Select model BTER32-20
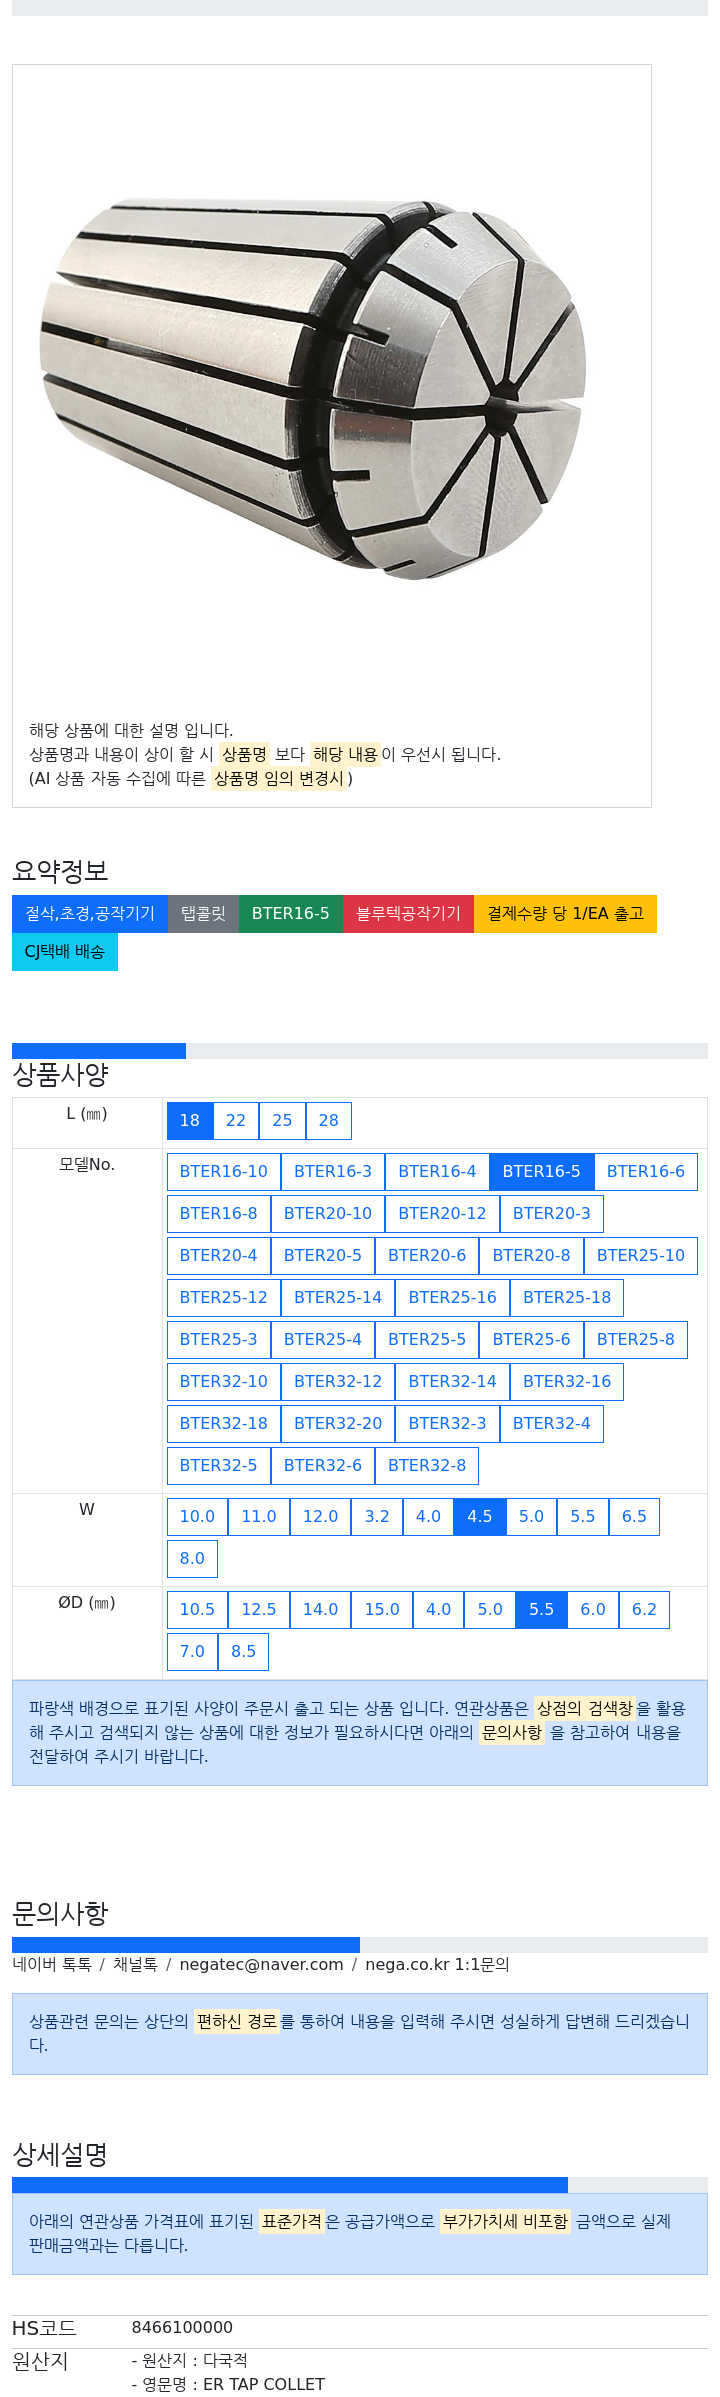Screen dimensions: 720x2397 [338, 1423]
